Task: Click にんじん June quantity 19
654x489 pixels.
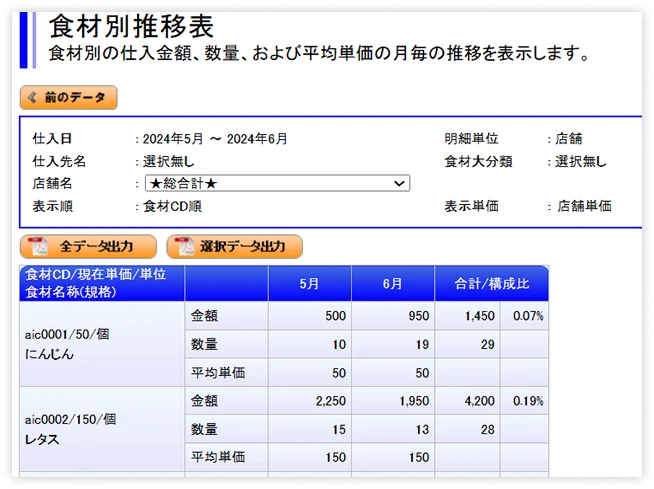Action: point(393,344)
